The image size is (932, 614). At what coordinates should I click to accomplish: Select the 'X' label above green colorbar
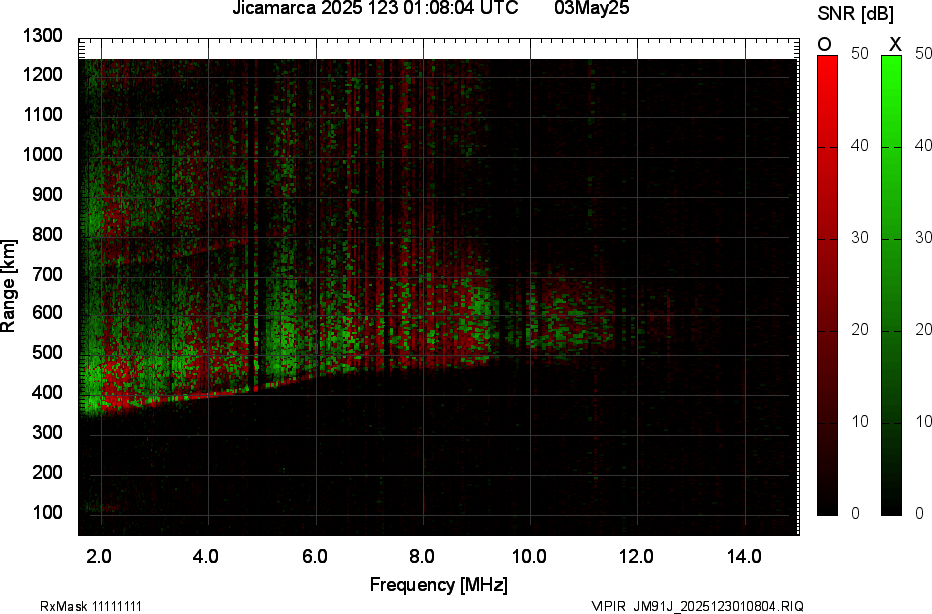895,44
